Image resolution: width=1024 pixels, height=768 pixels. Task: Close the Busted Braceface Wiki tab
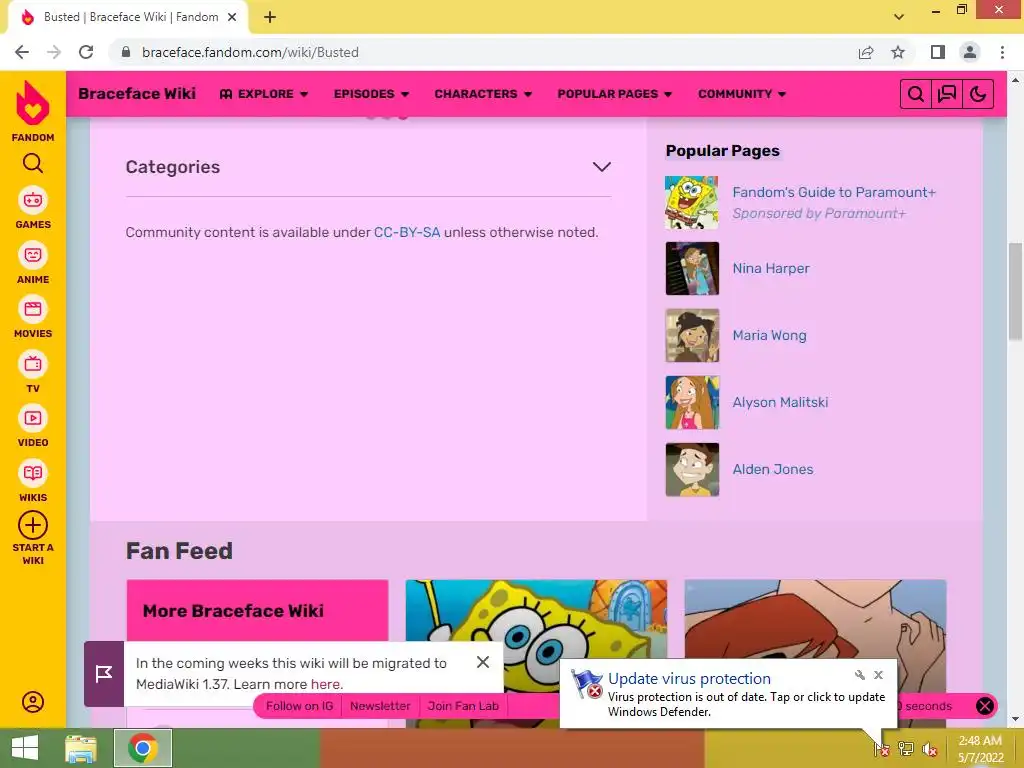point(232,17)
